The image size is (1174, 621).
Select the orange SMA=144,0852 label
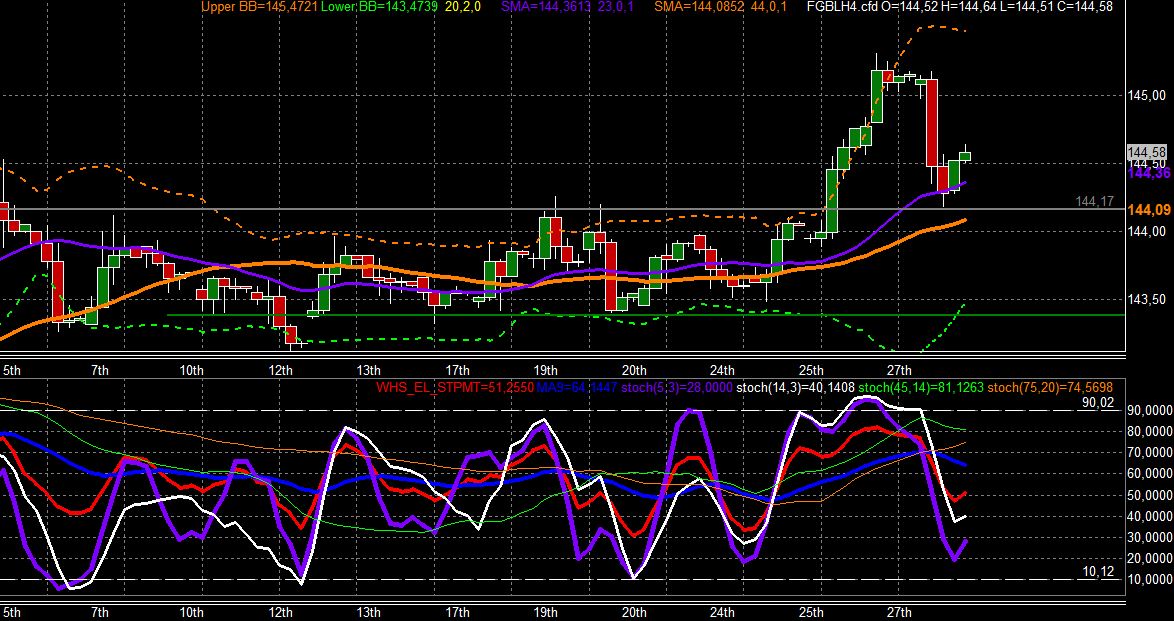tap(699, 7)
